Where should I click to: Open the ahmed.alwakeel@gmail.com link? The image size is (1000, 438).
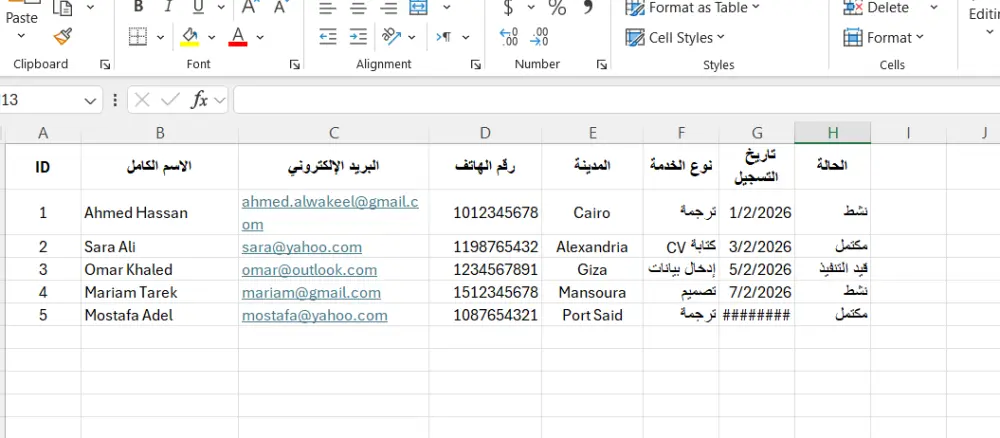coord(330,213)
